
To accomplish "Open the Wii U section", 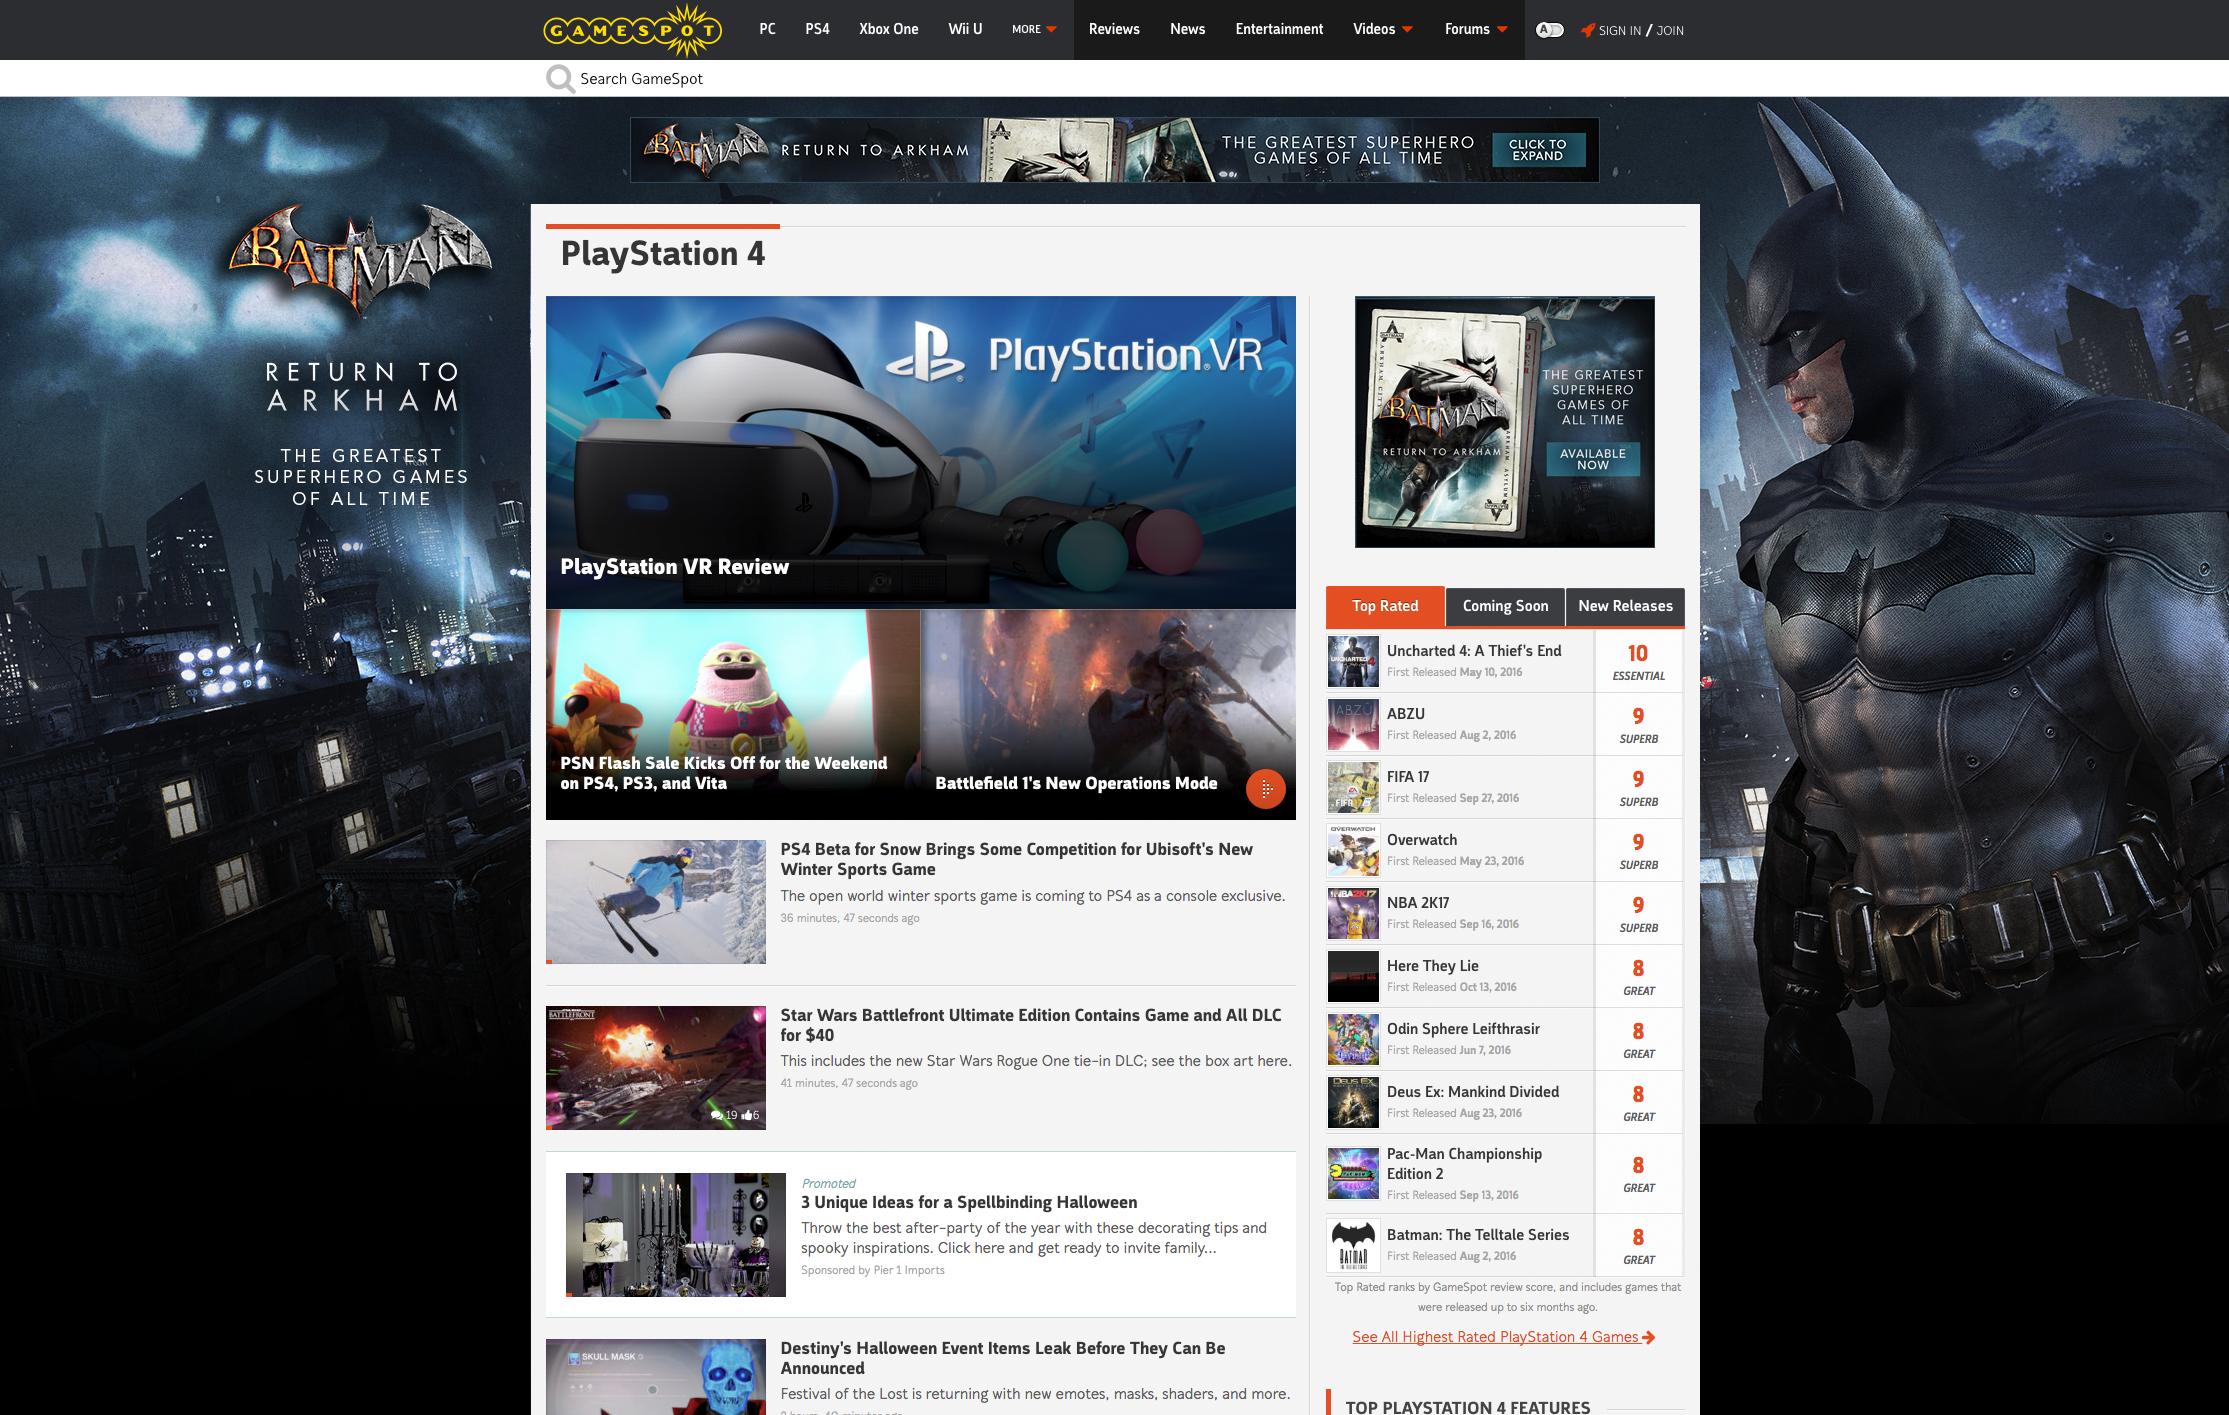I will coord(965,30).
